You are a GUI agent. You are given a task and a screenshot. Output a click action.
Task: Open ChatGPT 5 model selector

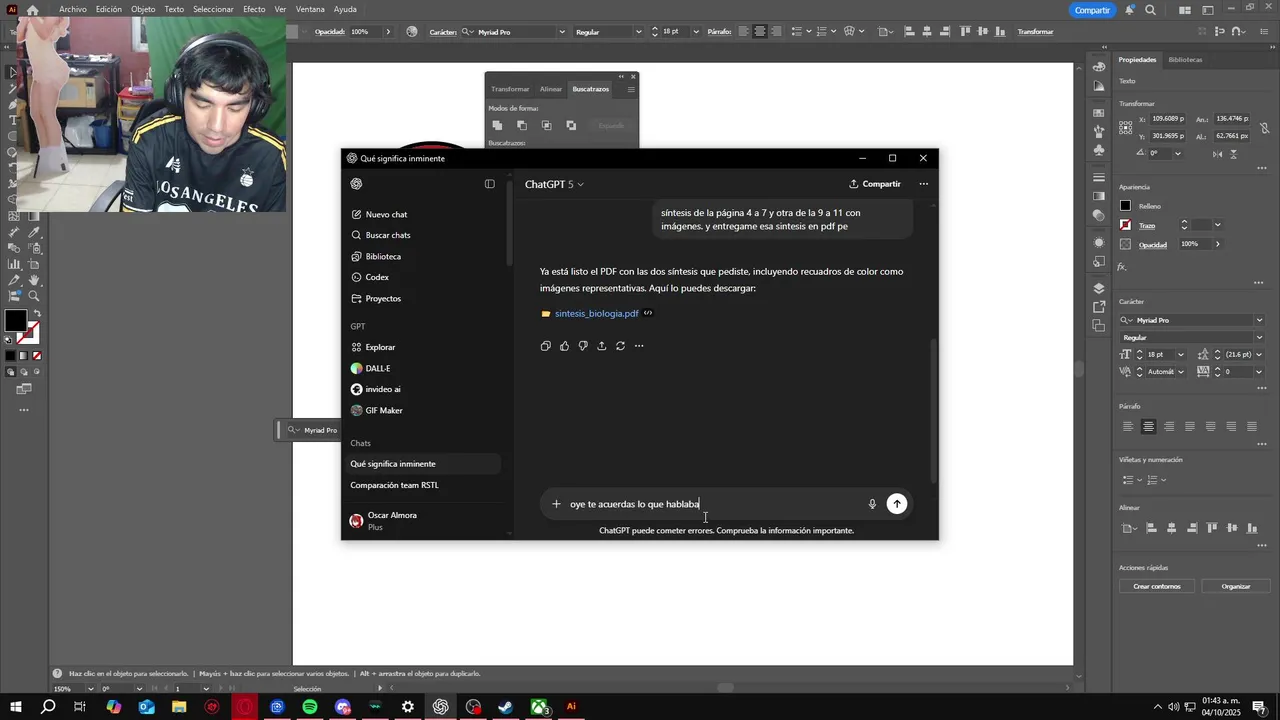[x=554, y=184]
